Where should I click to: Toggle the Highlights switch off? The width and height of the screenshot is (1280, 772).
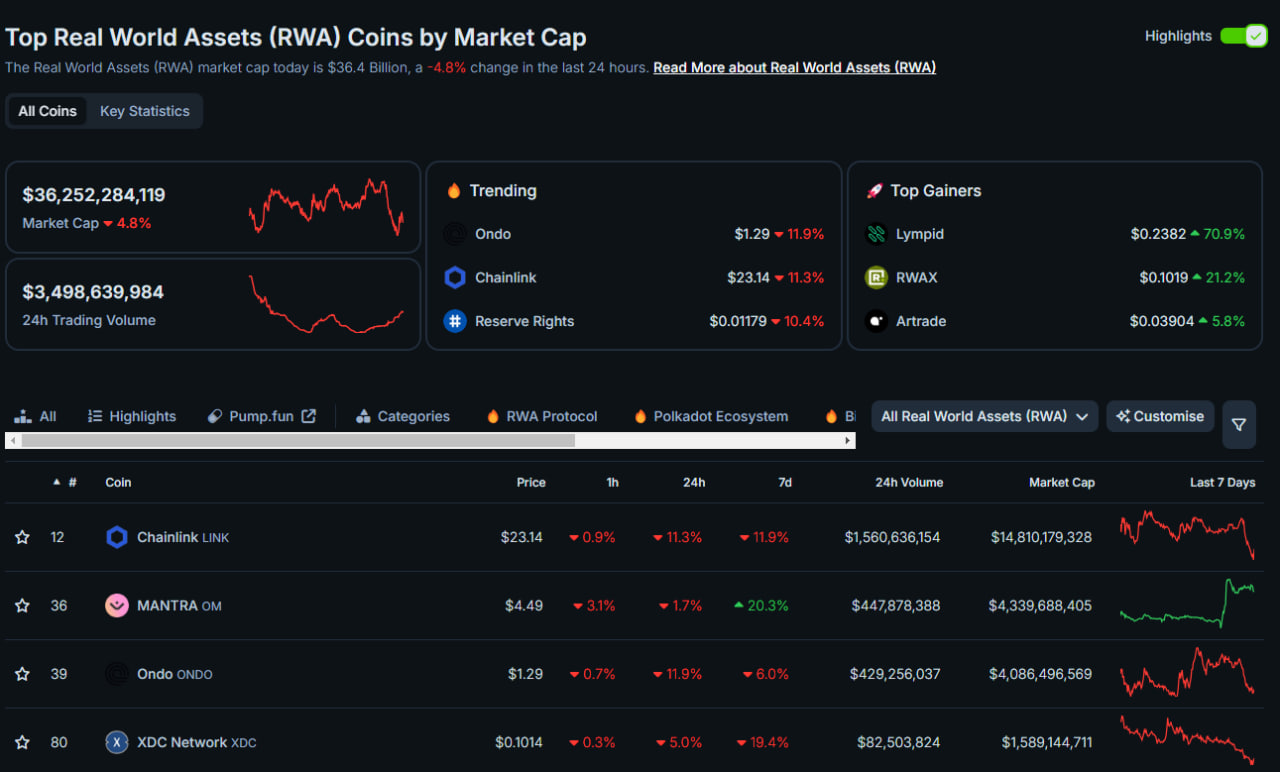(1243, 36)
